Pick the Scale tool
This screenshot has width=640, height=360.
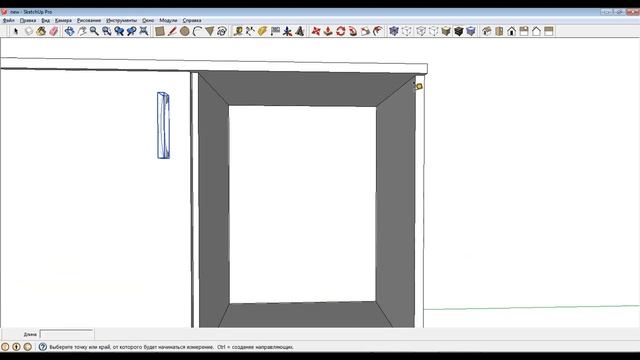[365, 31]
